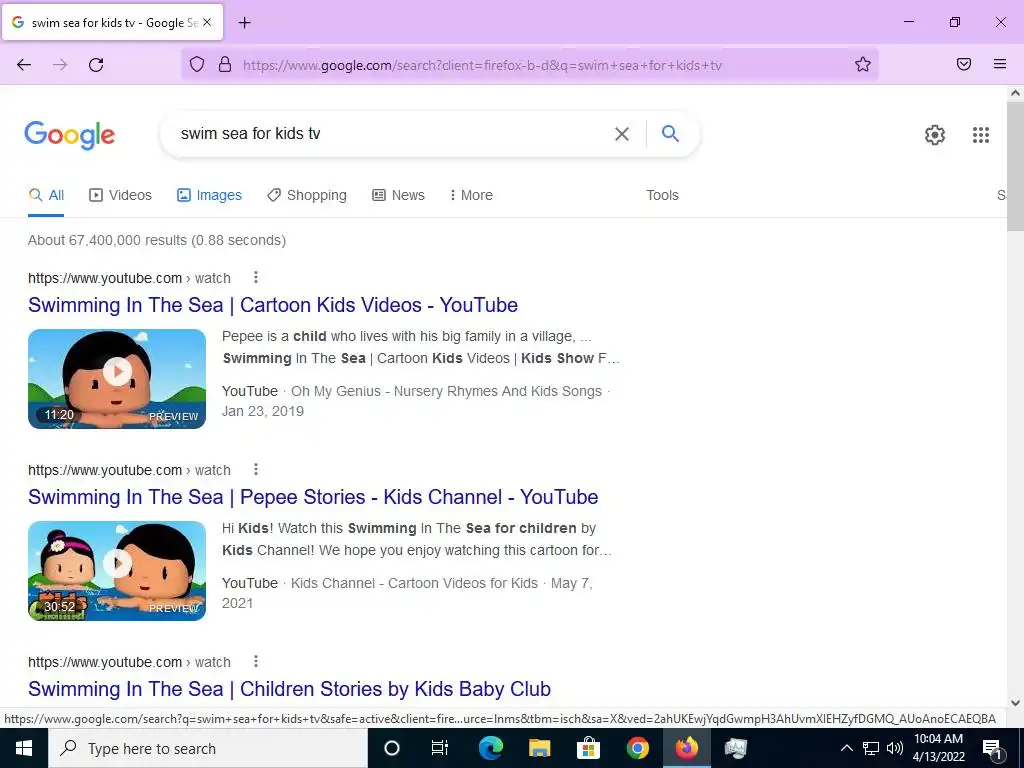Show hidden system tray icons
This screenshot has width=1024, height=768.
pyautogui.click(x=846, y=748)
